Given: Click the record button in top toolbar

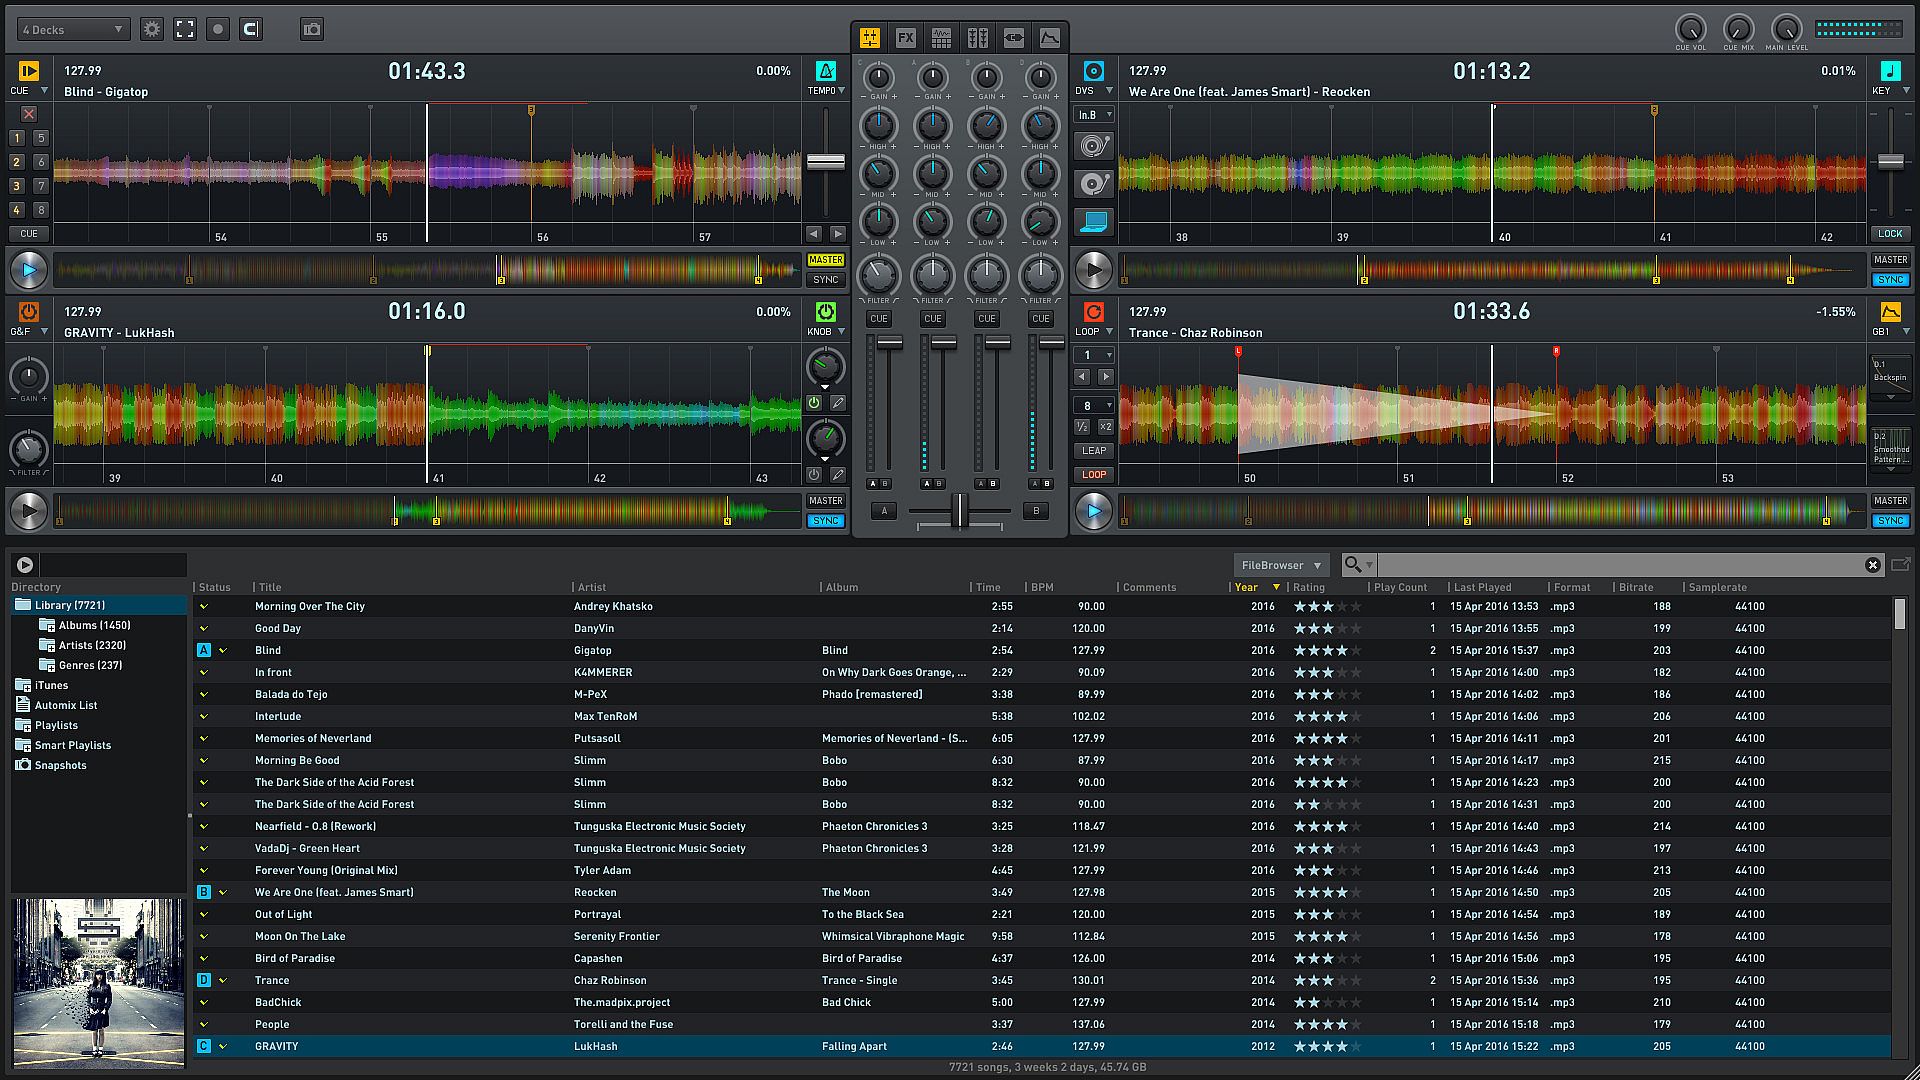Looking at the screenshot, I should click(x=218, y=29).
